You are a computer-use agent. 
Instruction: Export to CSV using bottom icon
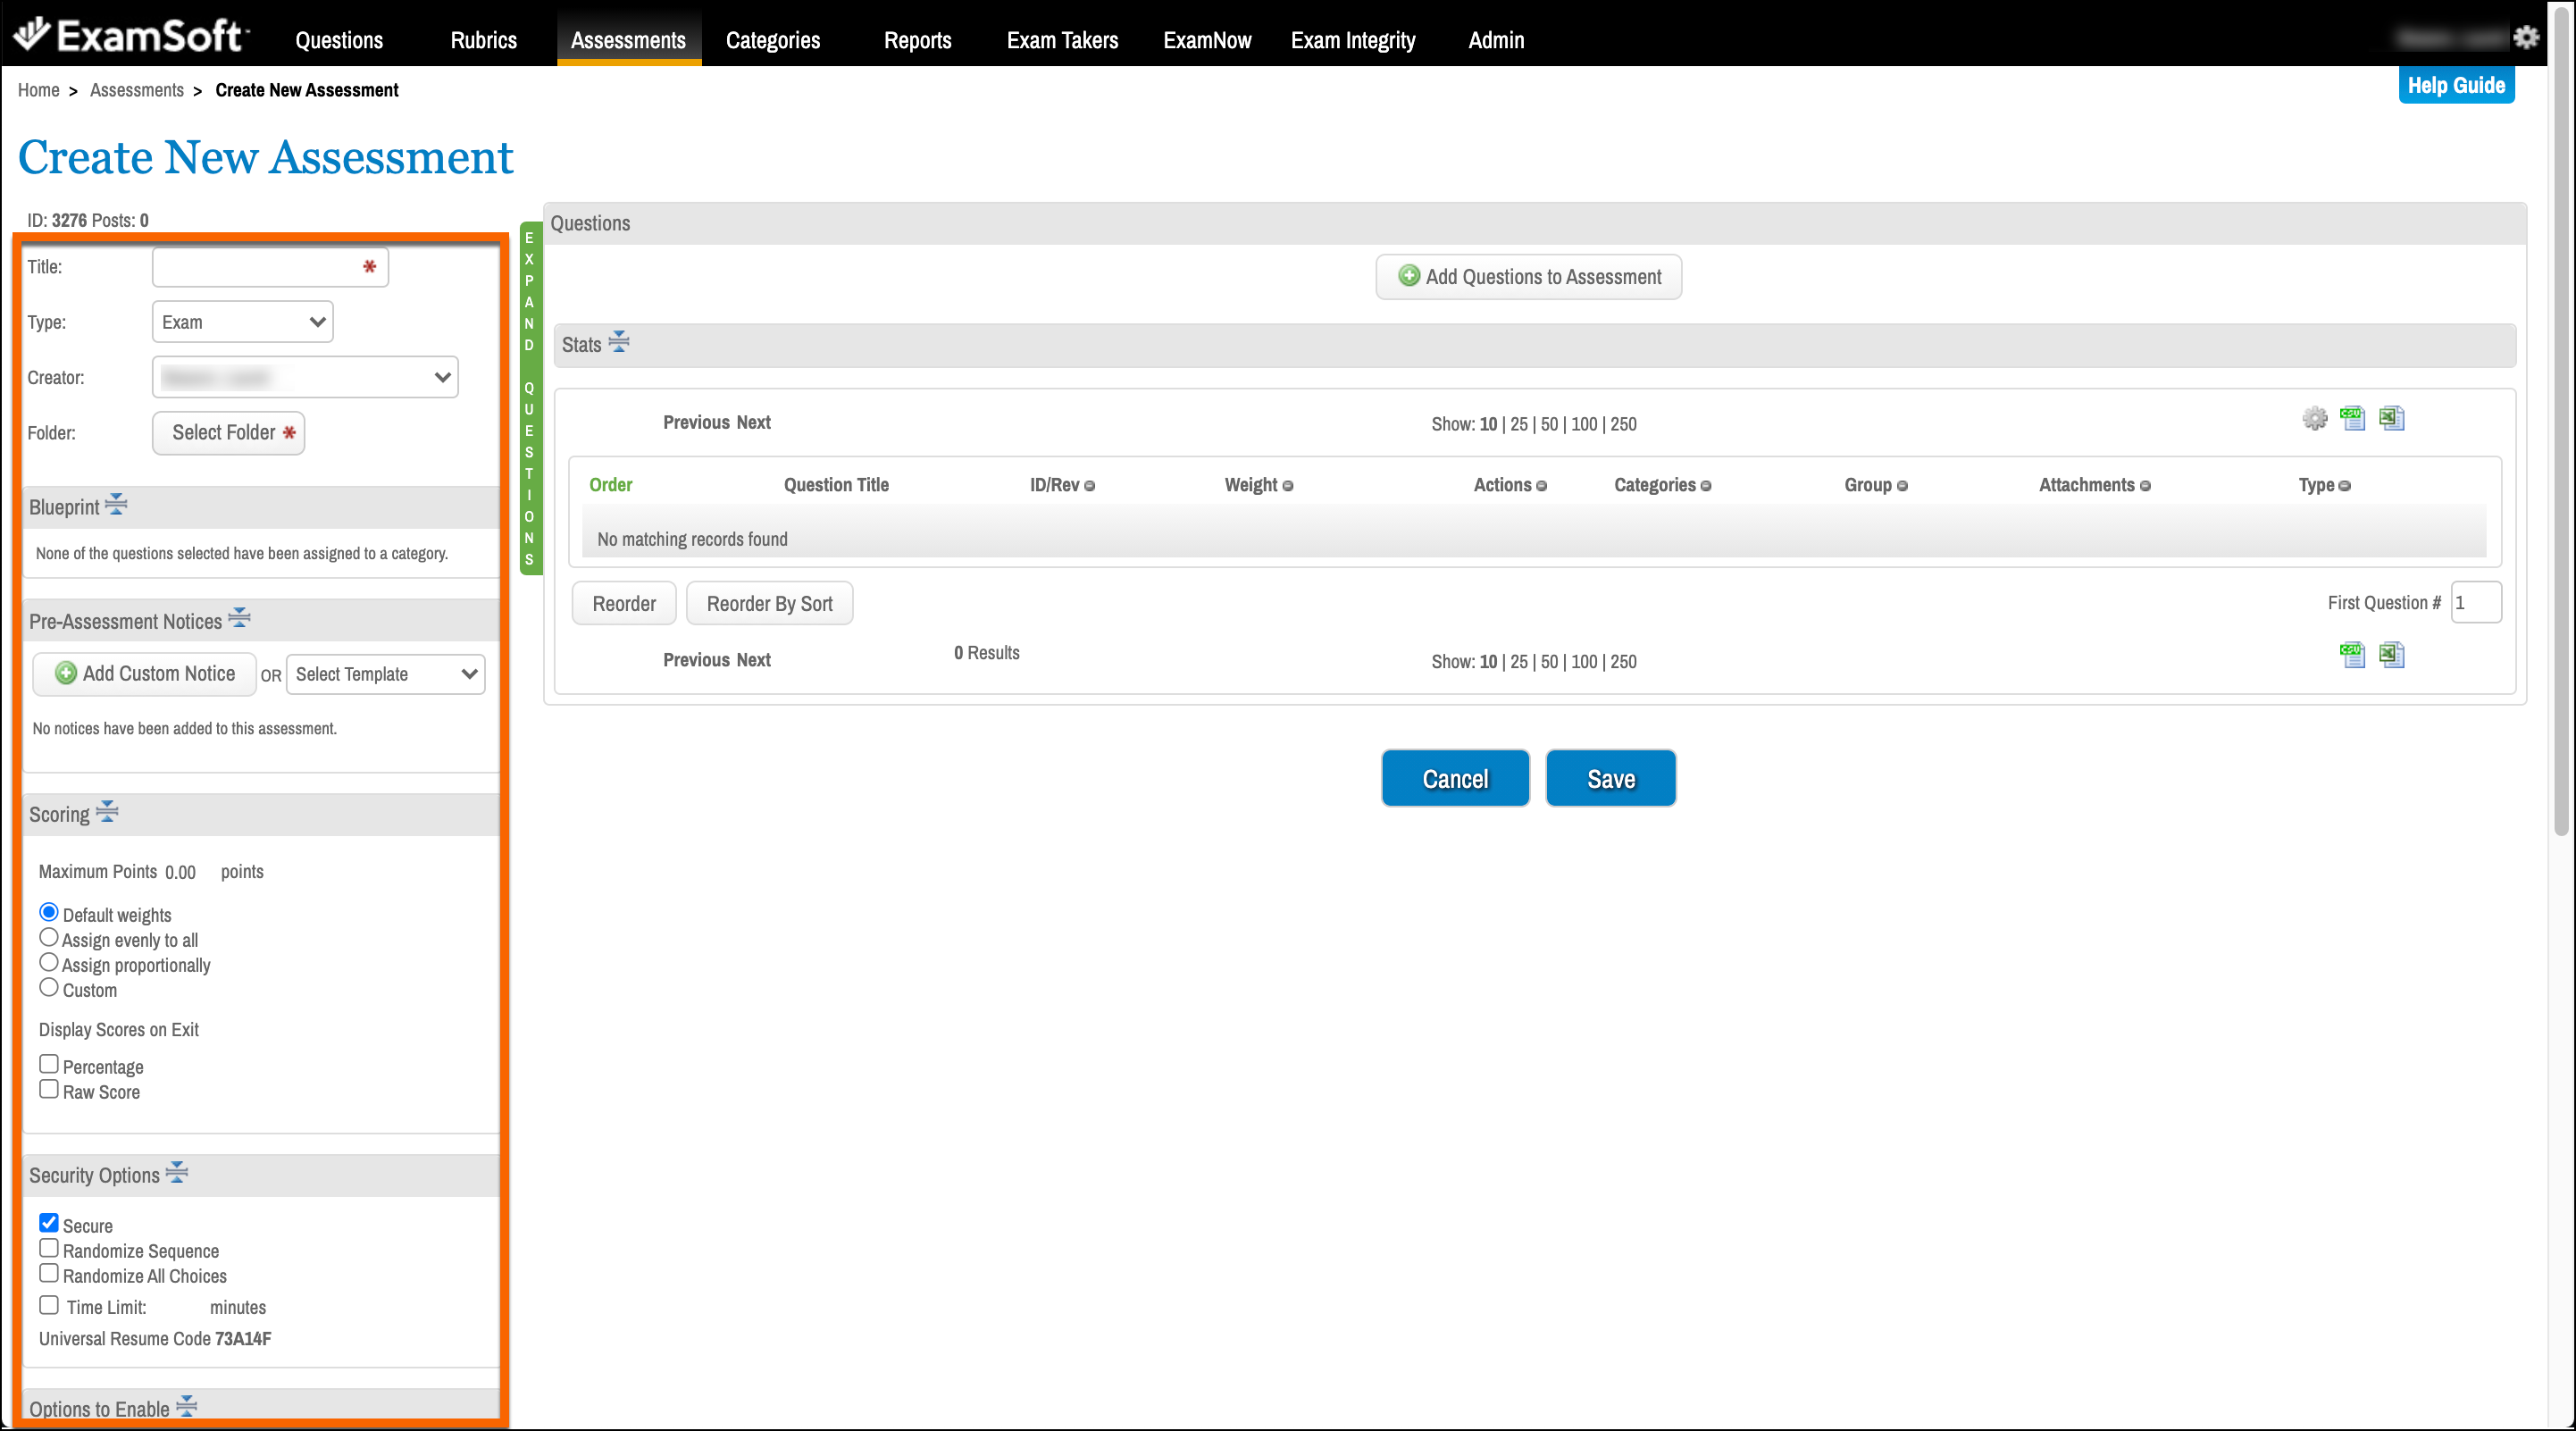coord(2352,655)
